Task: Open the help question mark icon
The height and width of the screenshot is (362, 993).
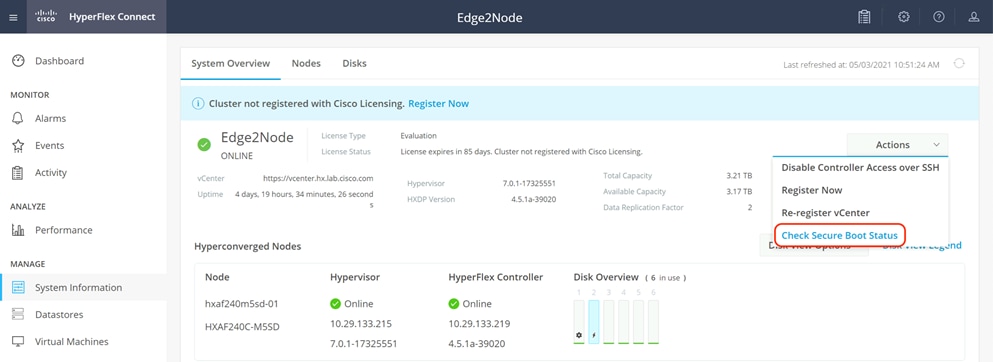Action: tap(939, 17)
